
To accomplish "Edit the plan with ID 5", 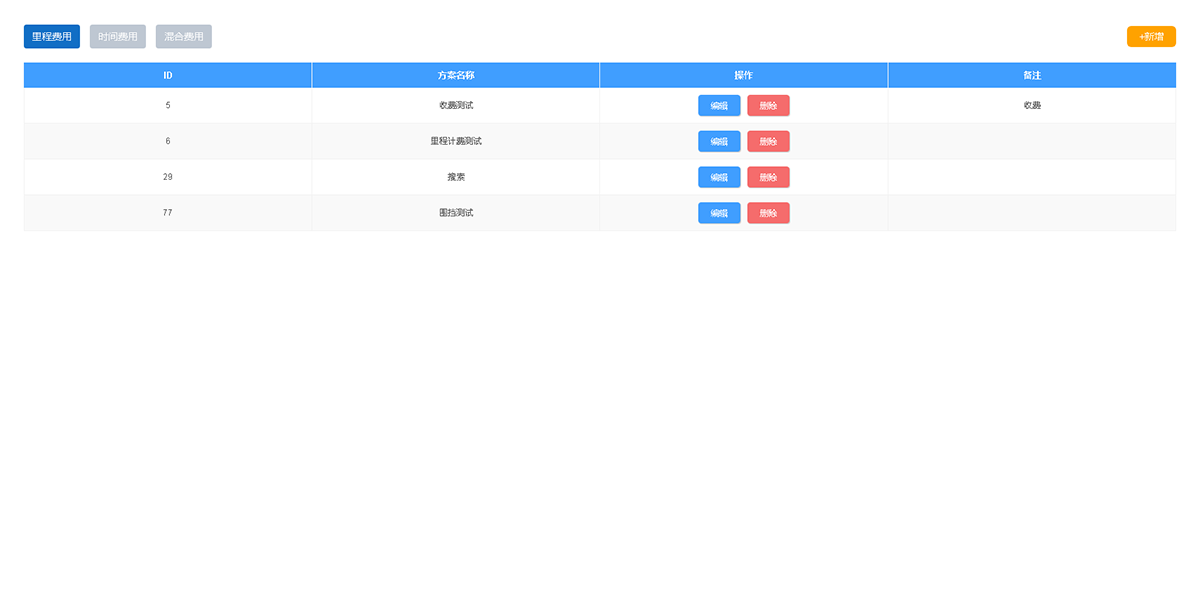I will (719, 106).
